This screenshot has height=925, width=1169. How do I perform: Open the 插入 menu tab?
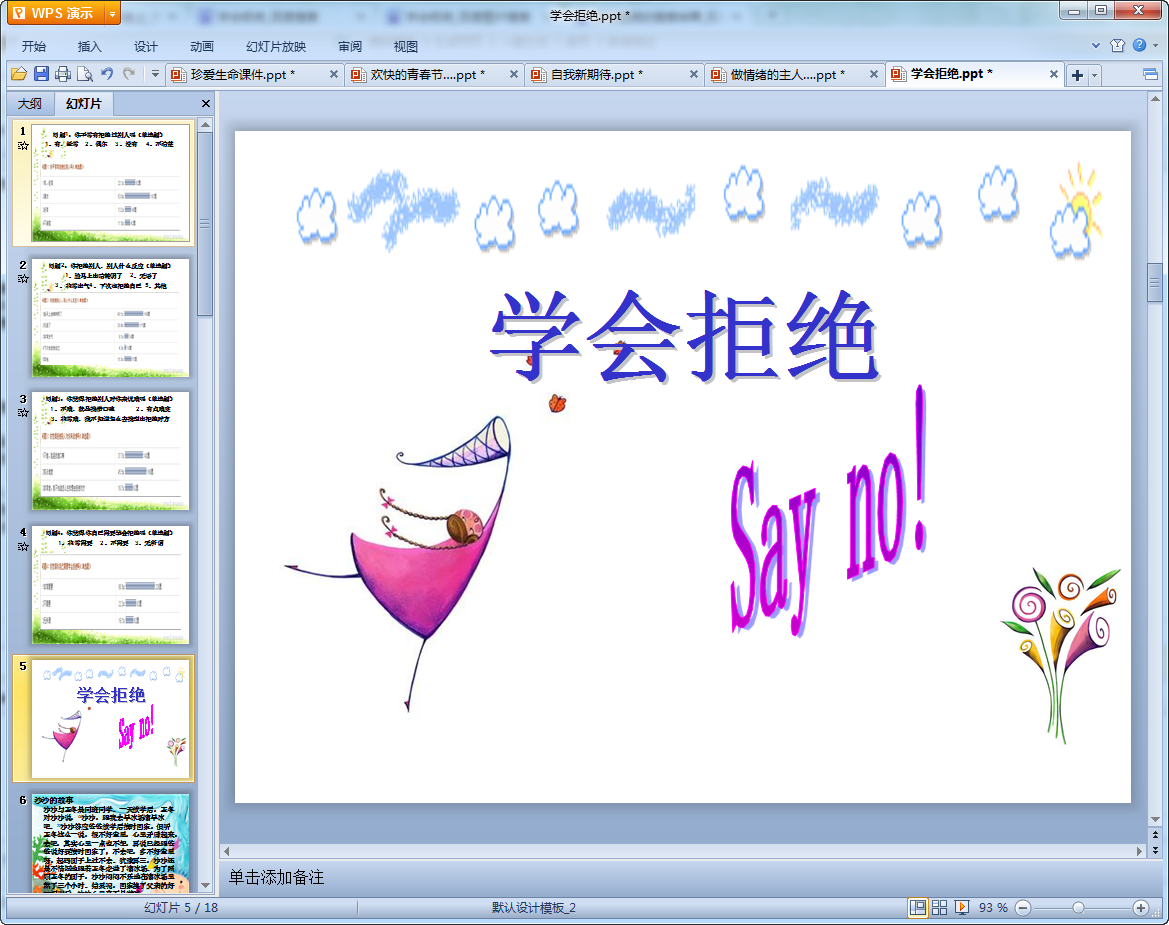(89, 46)
